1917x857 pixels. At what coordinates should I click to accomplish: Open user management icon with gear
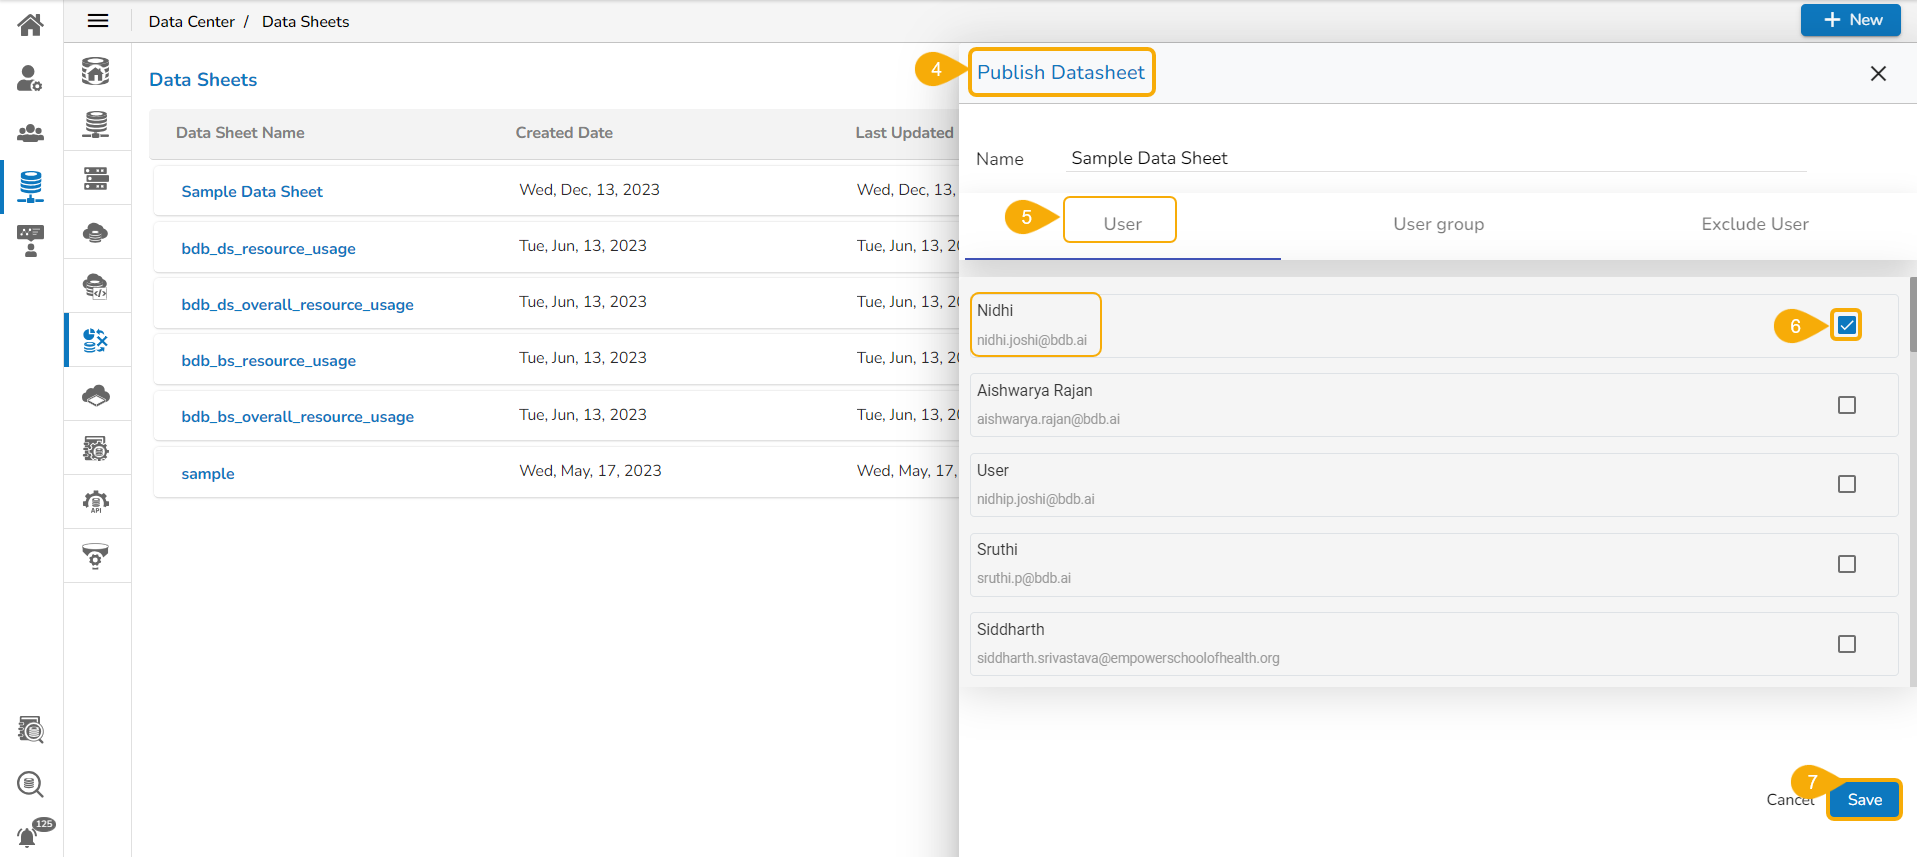(x=30, y=78)
